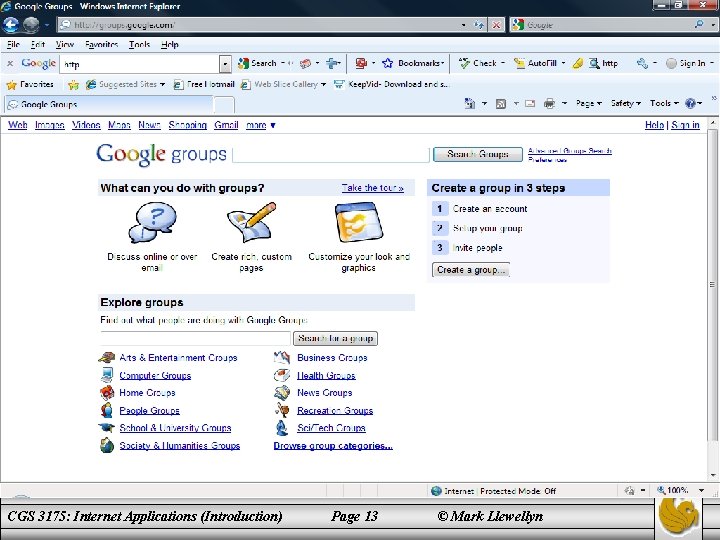The width and height of the screenshot is (720, 540).
Task: Click the Computer Groups category icon
Action: click(107, 375)
